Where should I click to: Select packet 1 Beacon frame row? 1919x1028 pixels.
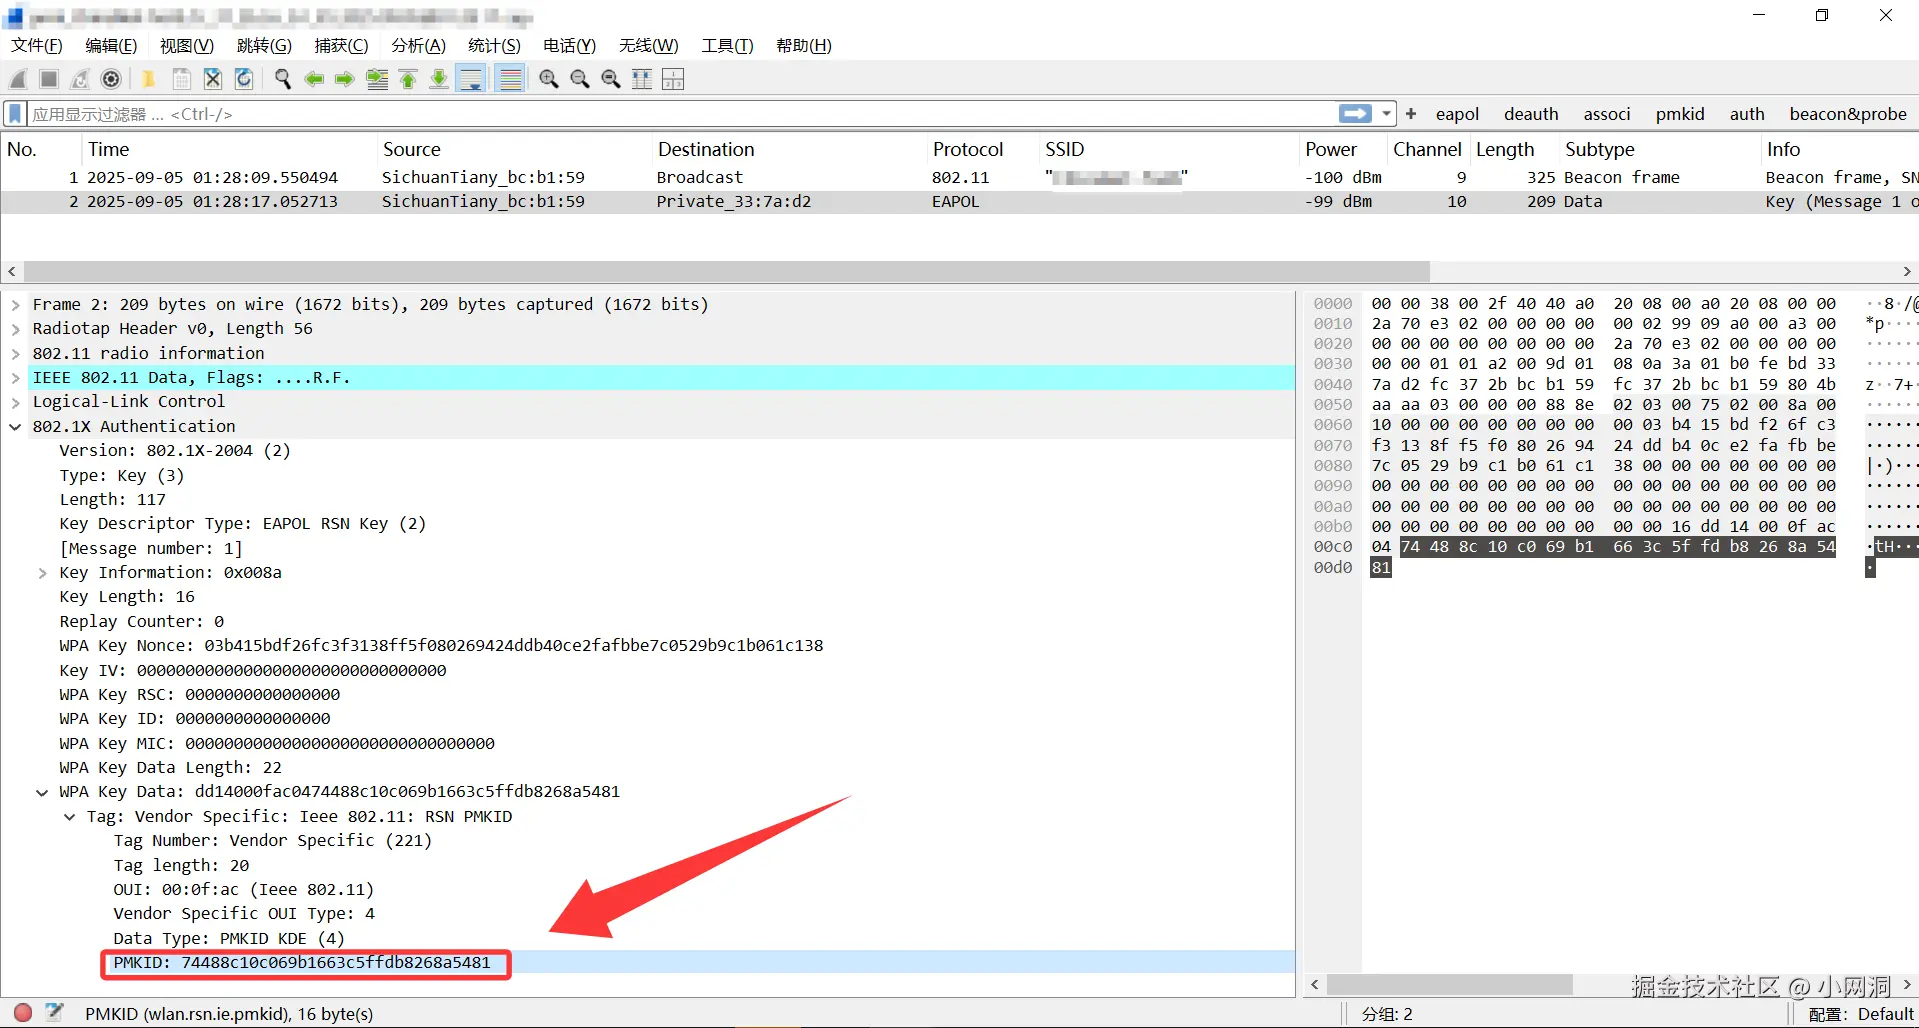tap(959, 177)
